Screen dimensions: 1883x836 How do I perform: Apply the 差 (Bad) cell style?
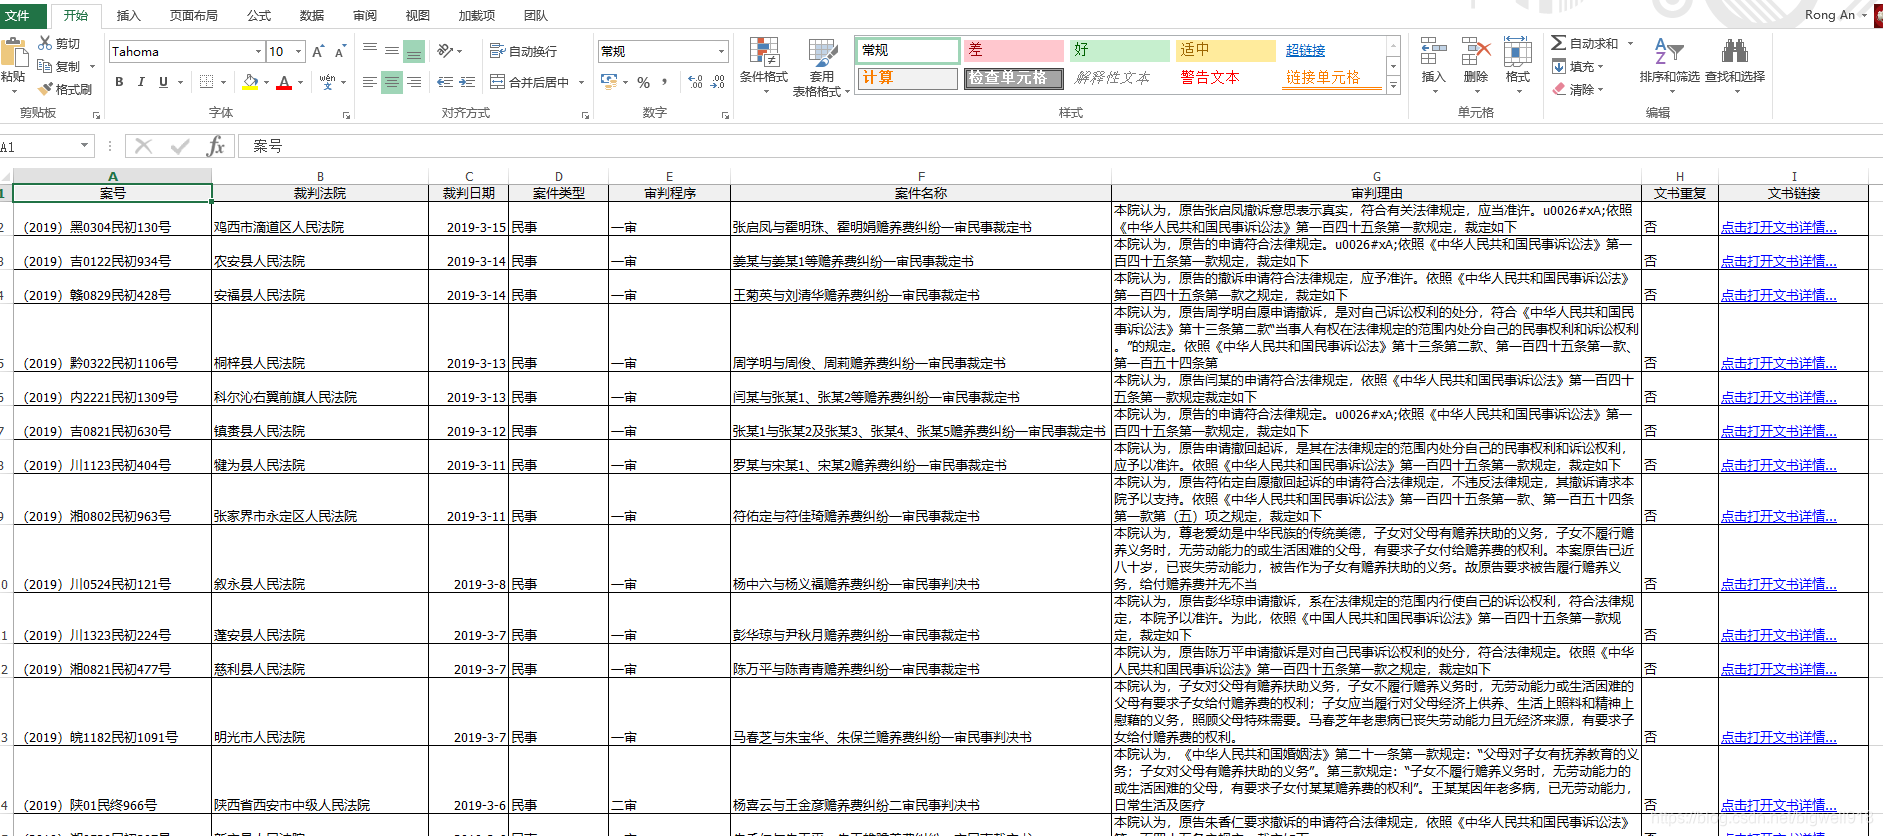pyautogui.click(x=1014, y=50)
